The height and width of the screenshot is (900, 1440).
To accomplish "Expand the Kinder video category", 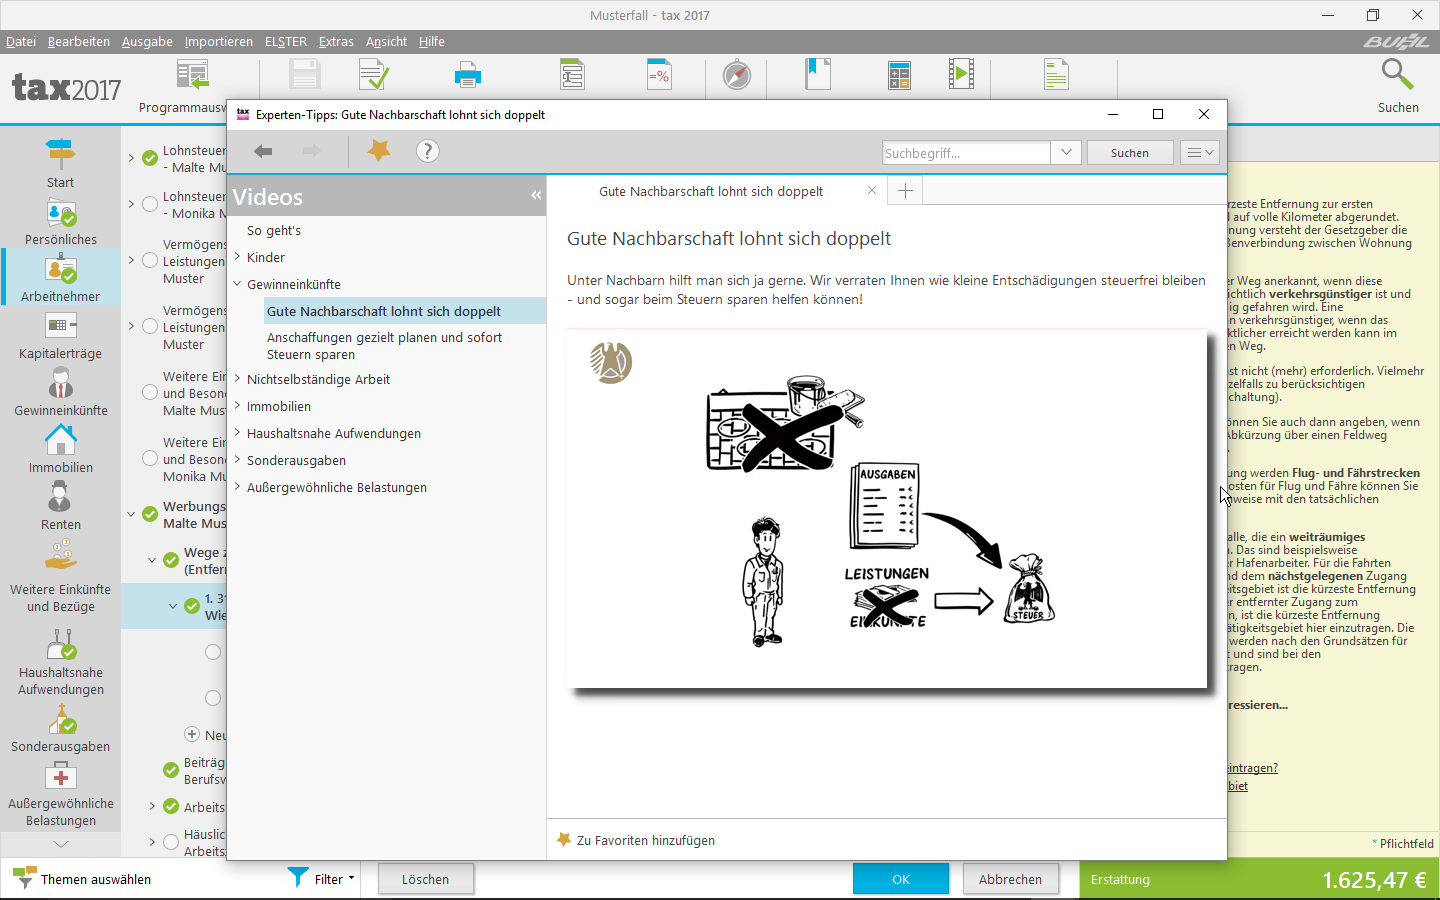I will click(238, 257).
